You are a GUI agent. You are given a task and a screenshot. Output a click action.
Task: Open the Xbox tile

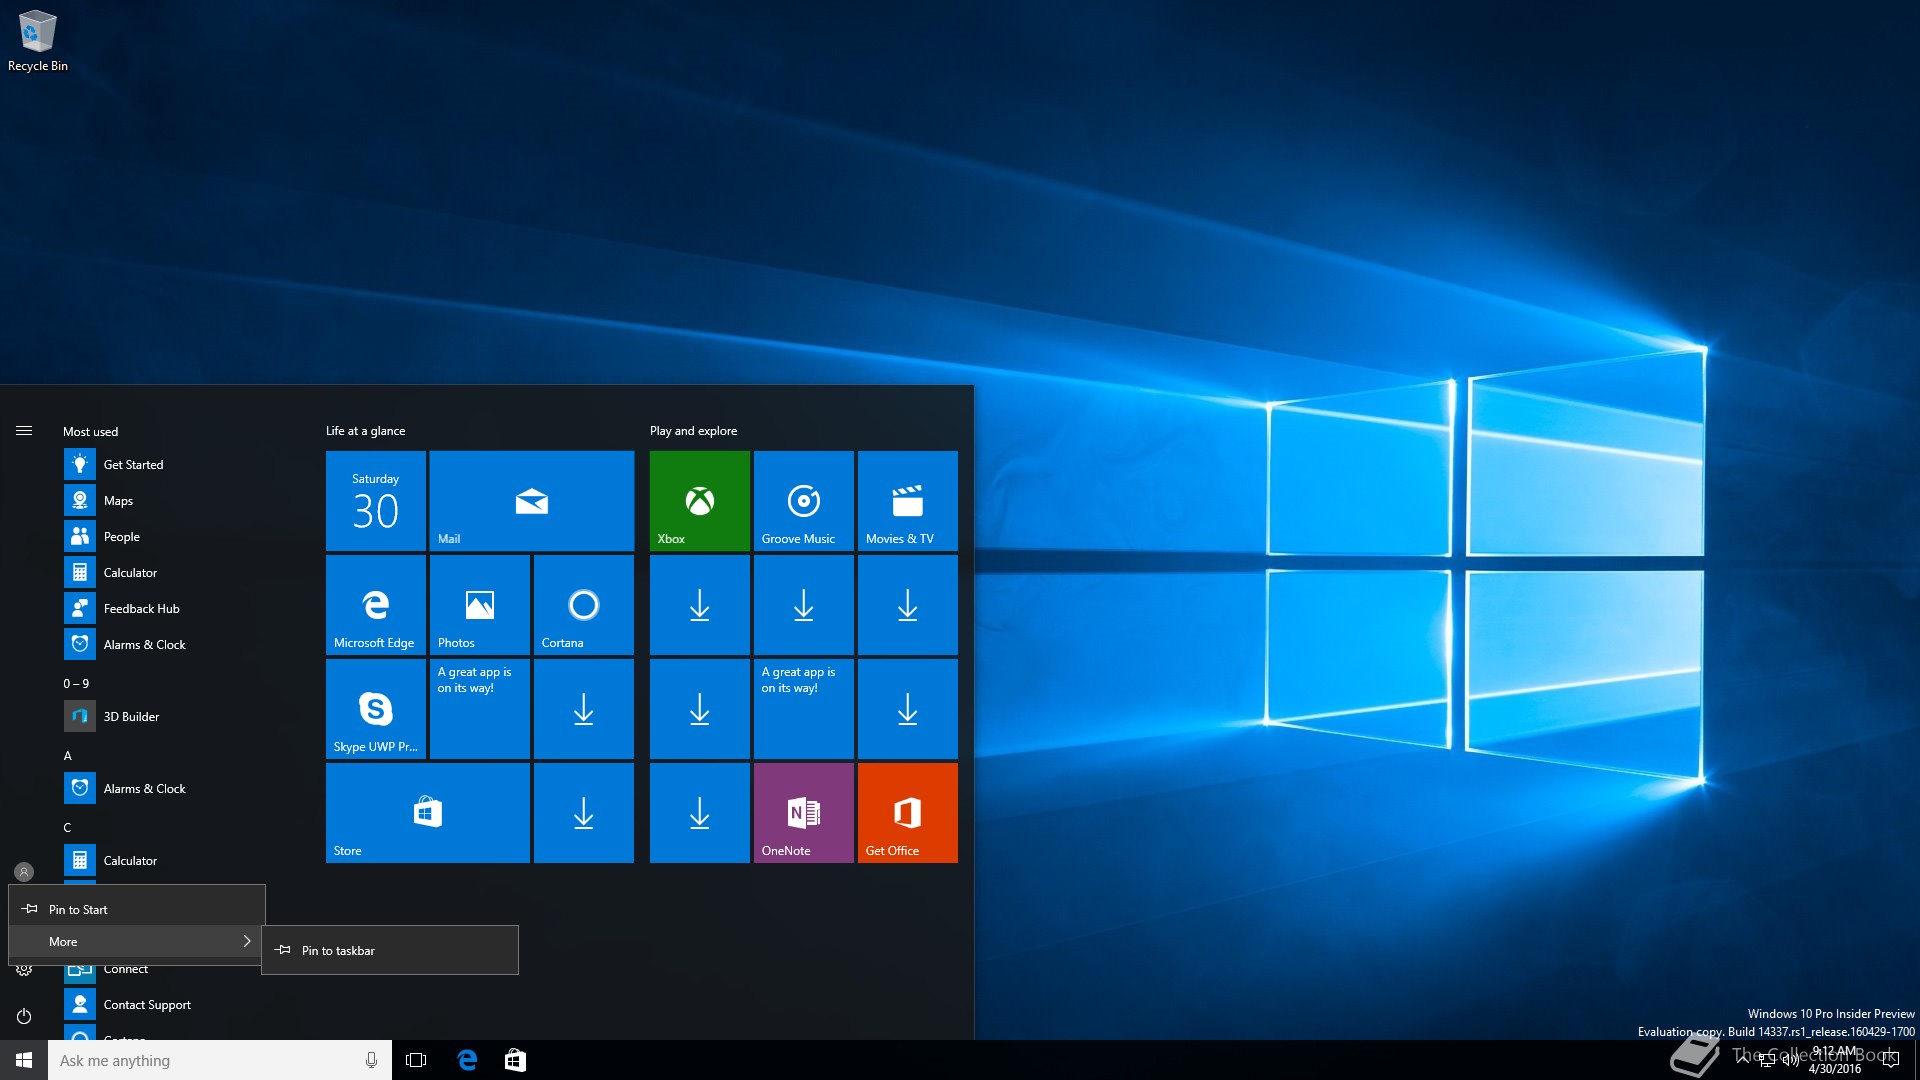coord(700,500)
